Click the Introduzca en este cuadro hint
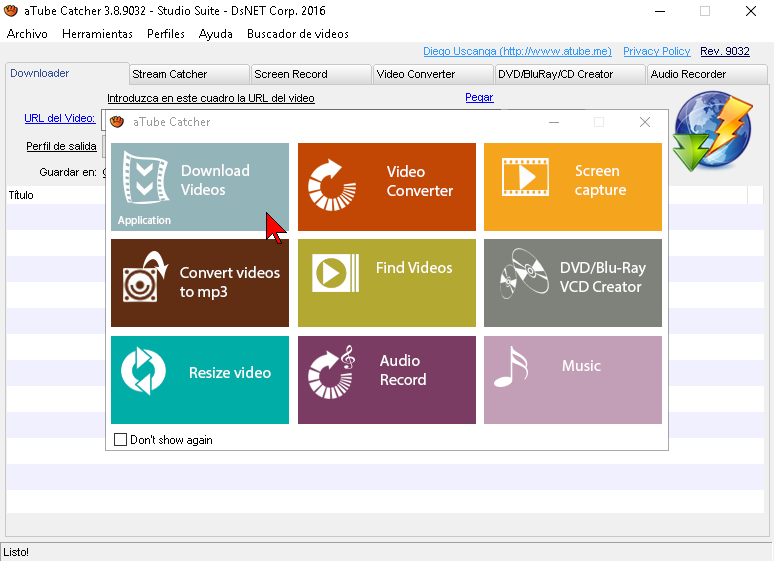The width and height of the screenshot is (774, 562). tap(211, 98)
